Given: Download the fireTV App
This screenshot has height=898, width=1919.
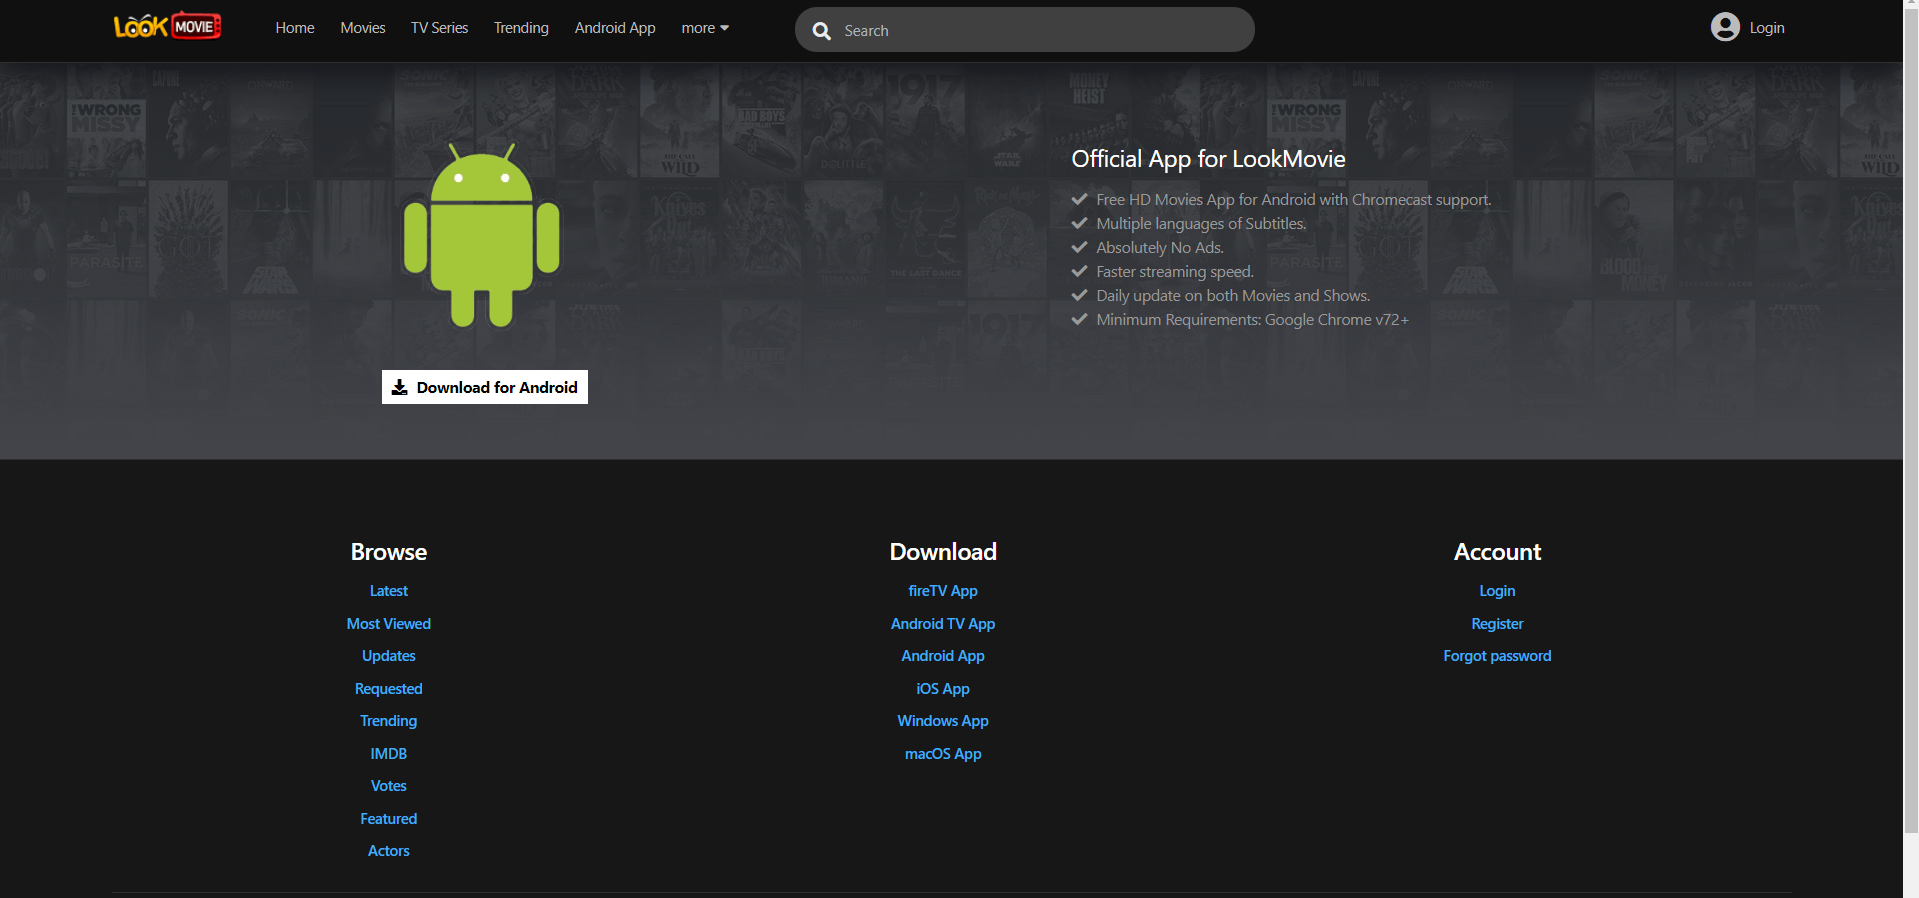Looking at the screenshot, I should tap(943, 591).
